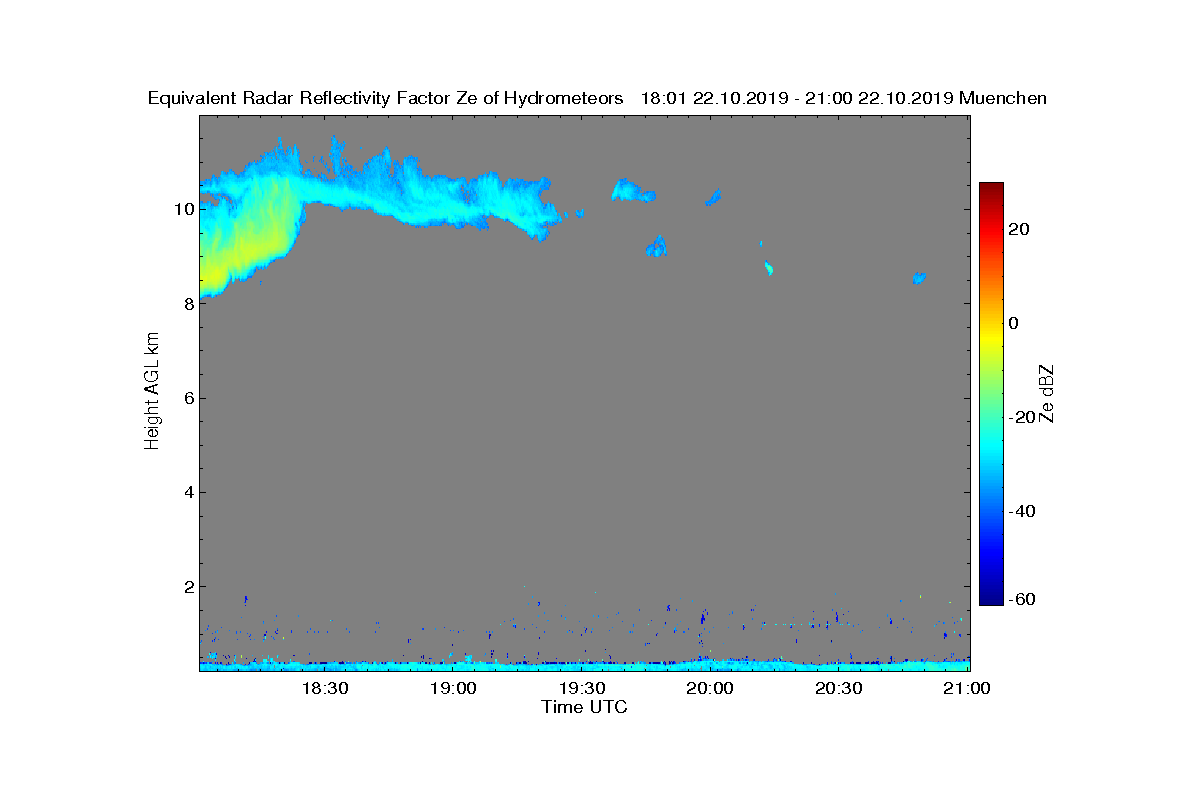Click the 20:00 time tick label
The image size is (1200, 800).
[710, 689]
